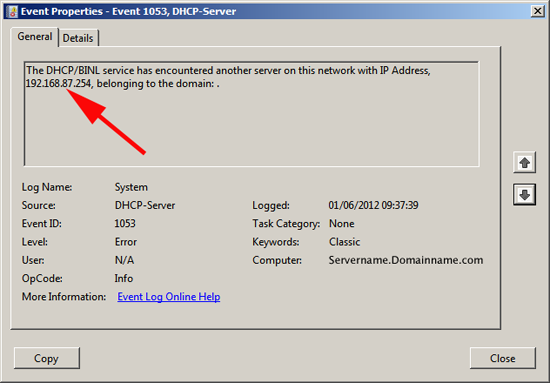Click the User value N/A
Viewport: 550px width, 383px height.
pos(124,260)
